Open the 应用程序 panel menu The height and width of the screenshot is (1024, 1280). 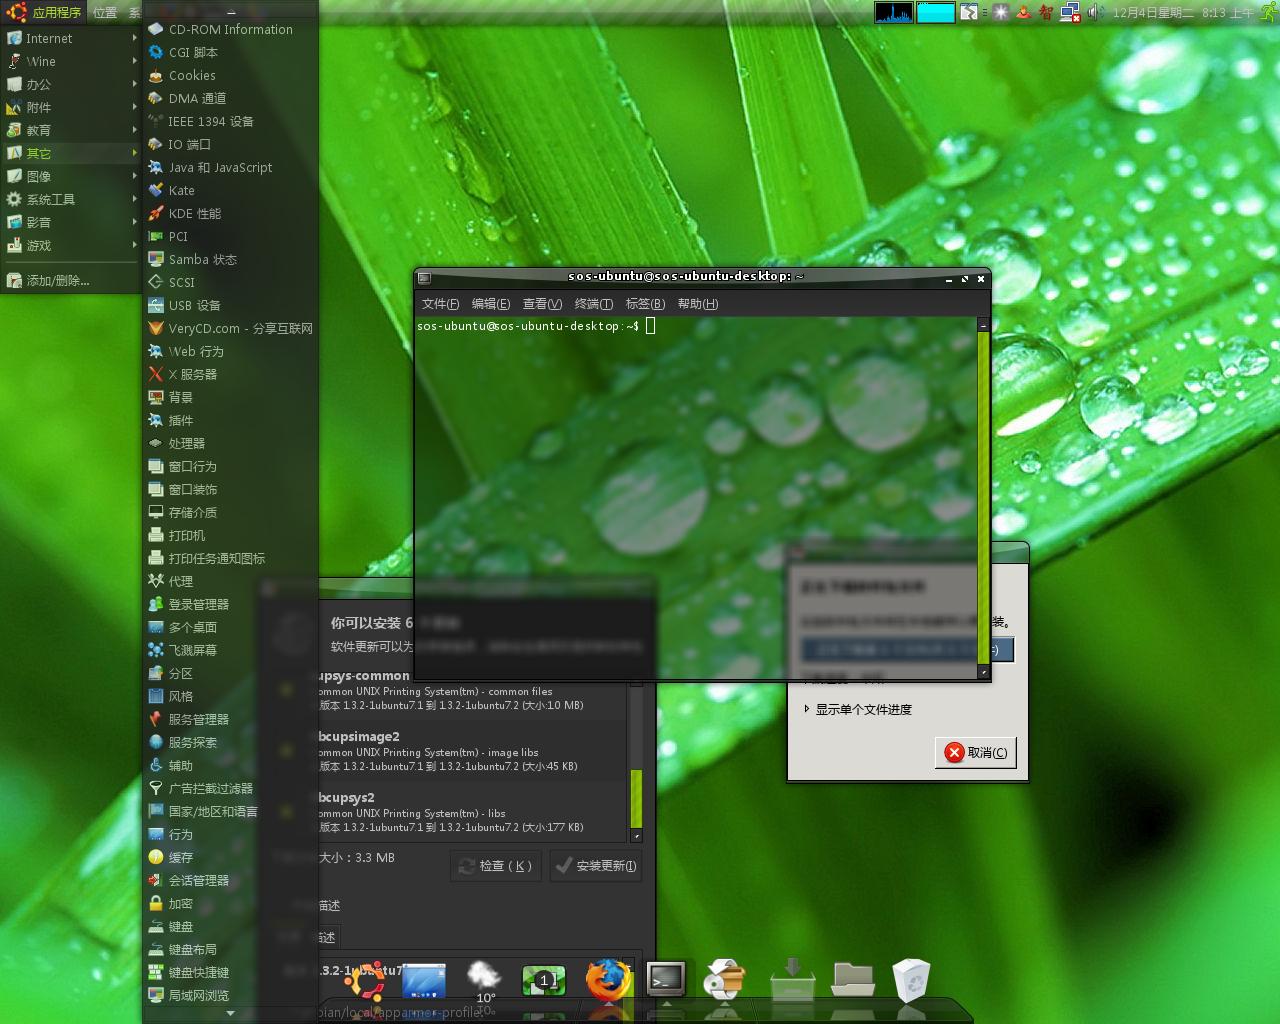[x=44, y=12]
